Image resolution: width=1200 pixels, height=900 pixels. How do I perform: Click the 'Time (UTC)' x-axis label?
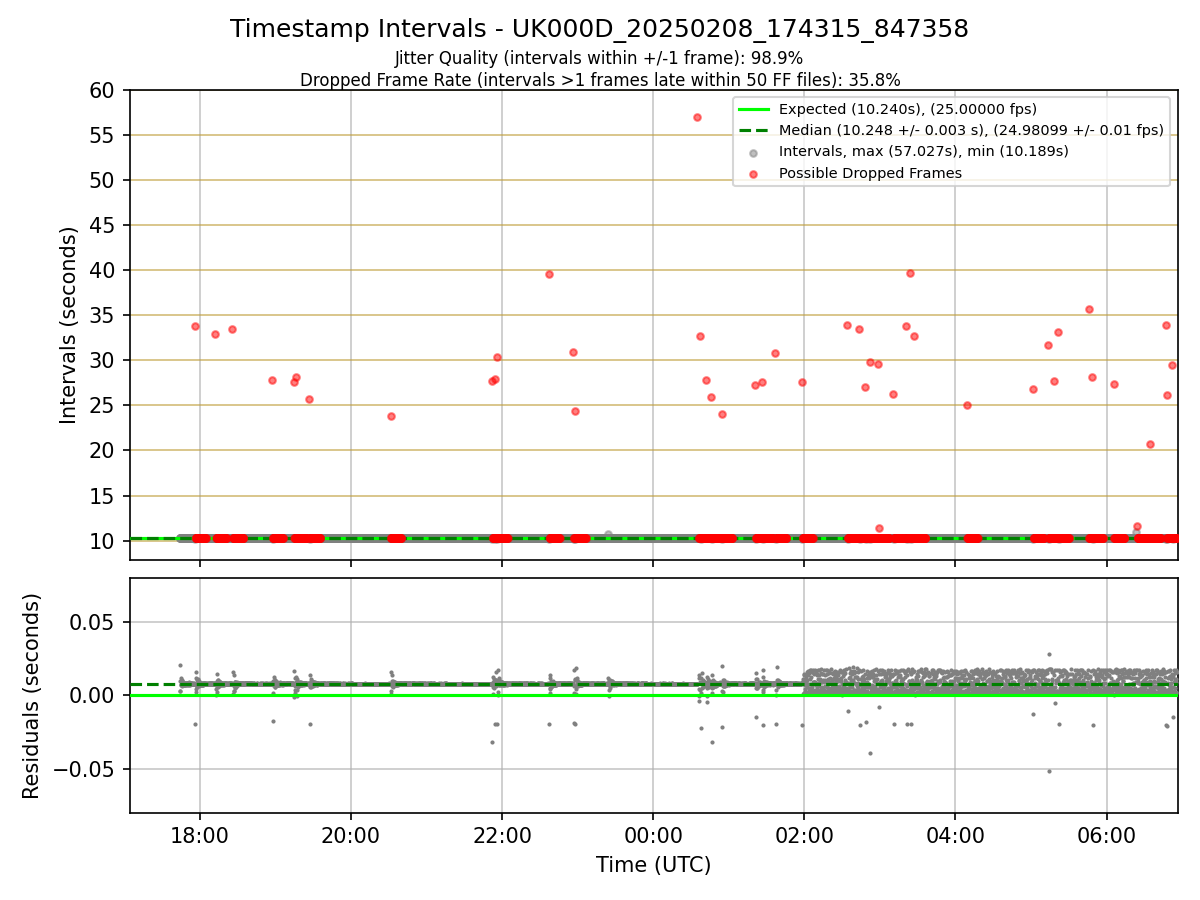653,865
